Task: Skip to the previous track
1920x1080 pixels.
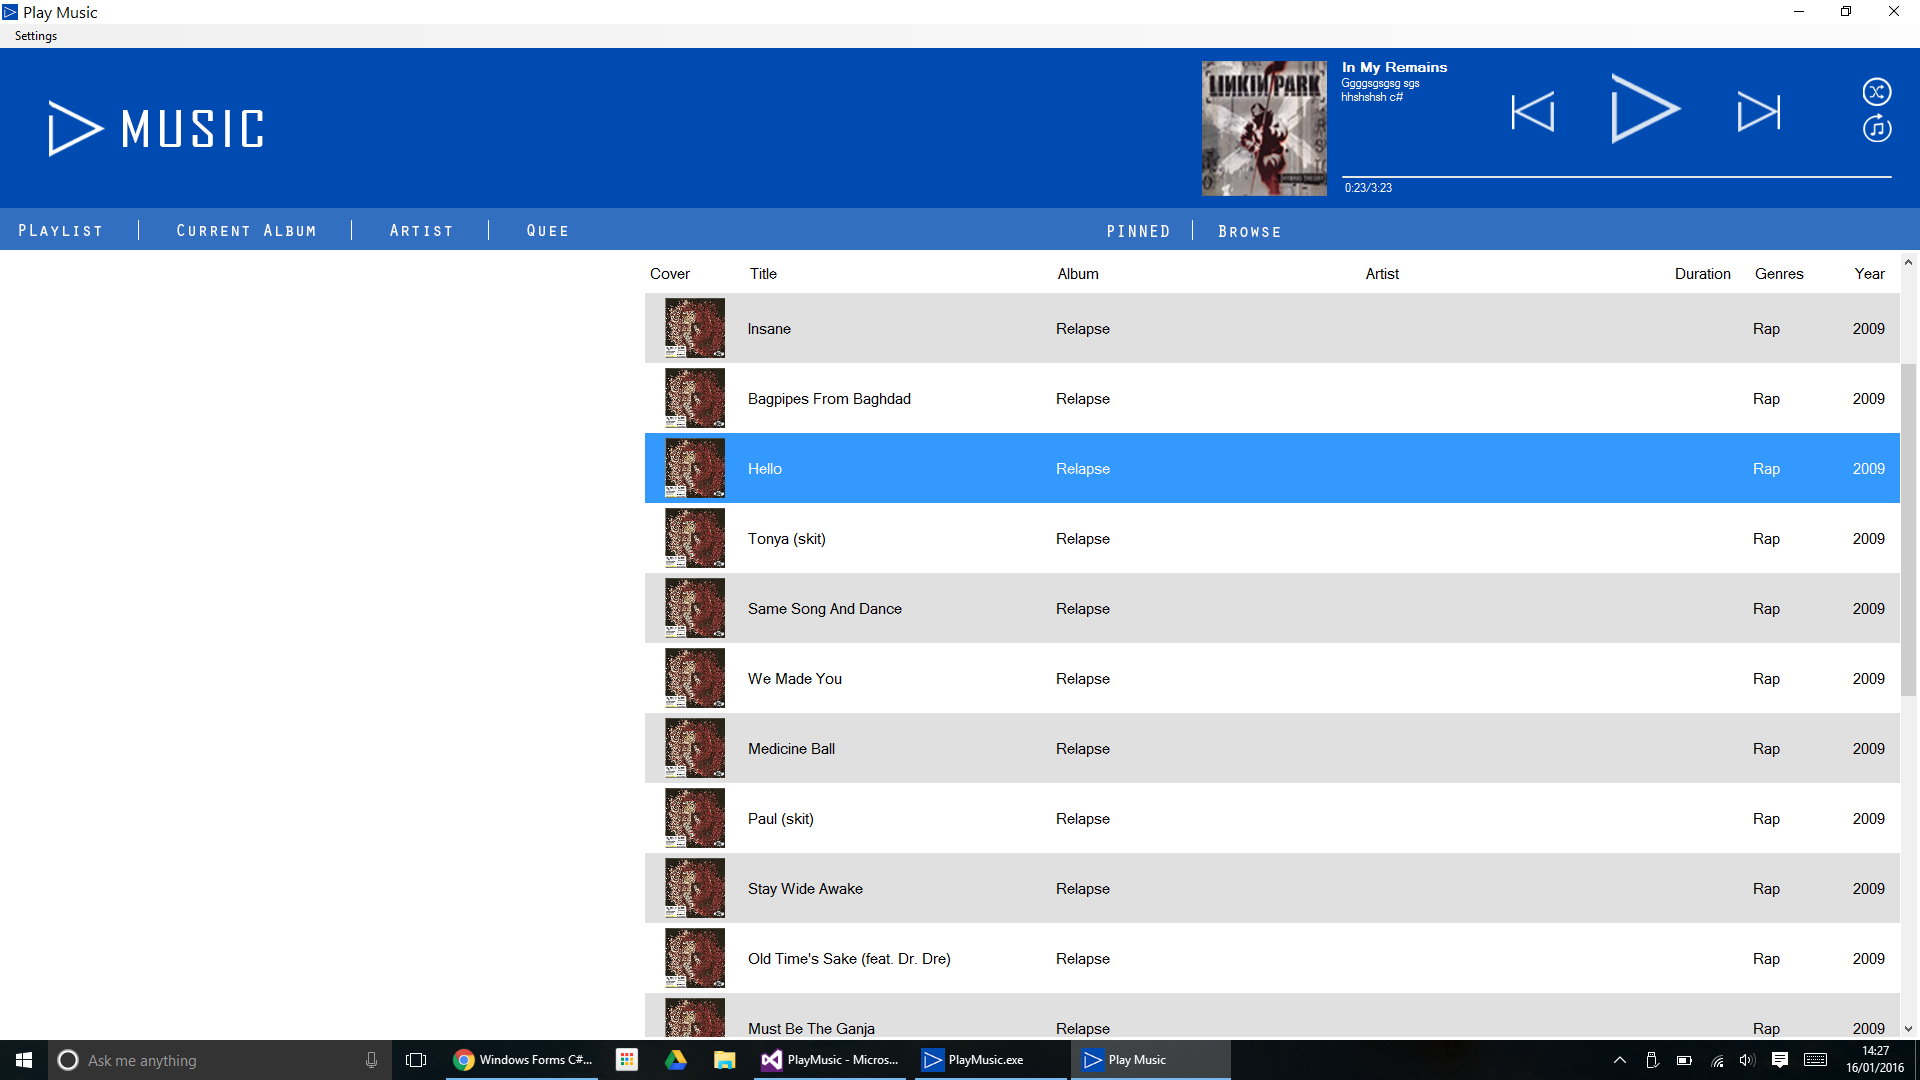Action: 1533,112
